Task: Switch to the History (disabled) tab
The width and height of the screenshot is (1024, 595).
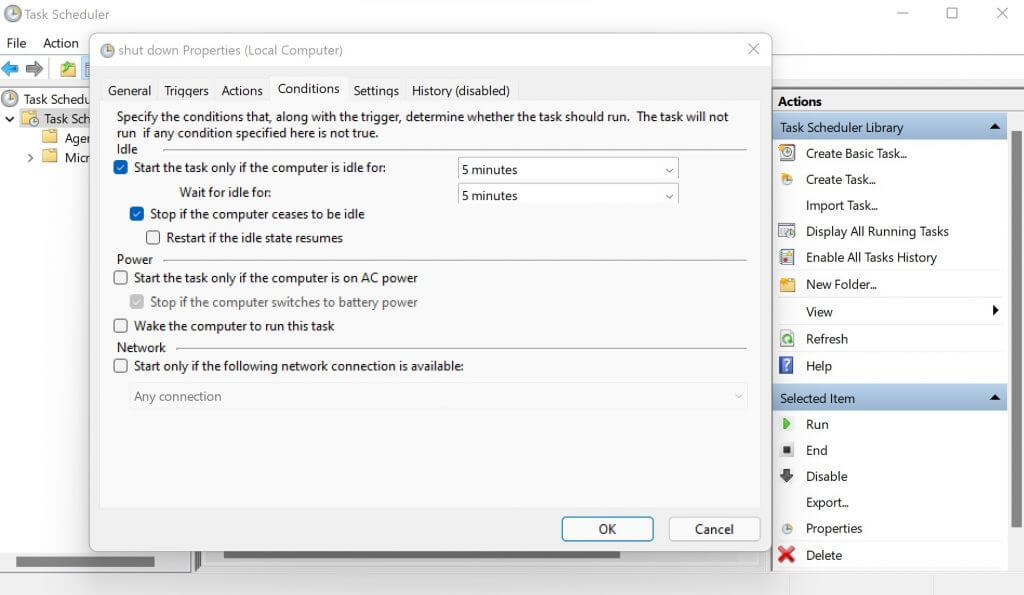Action: (460, 90)
